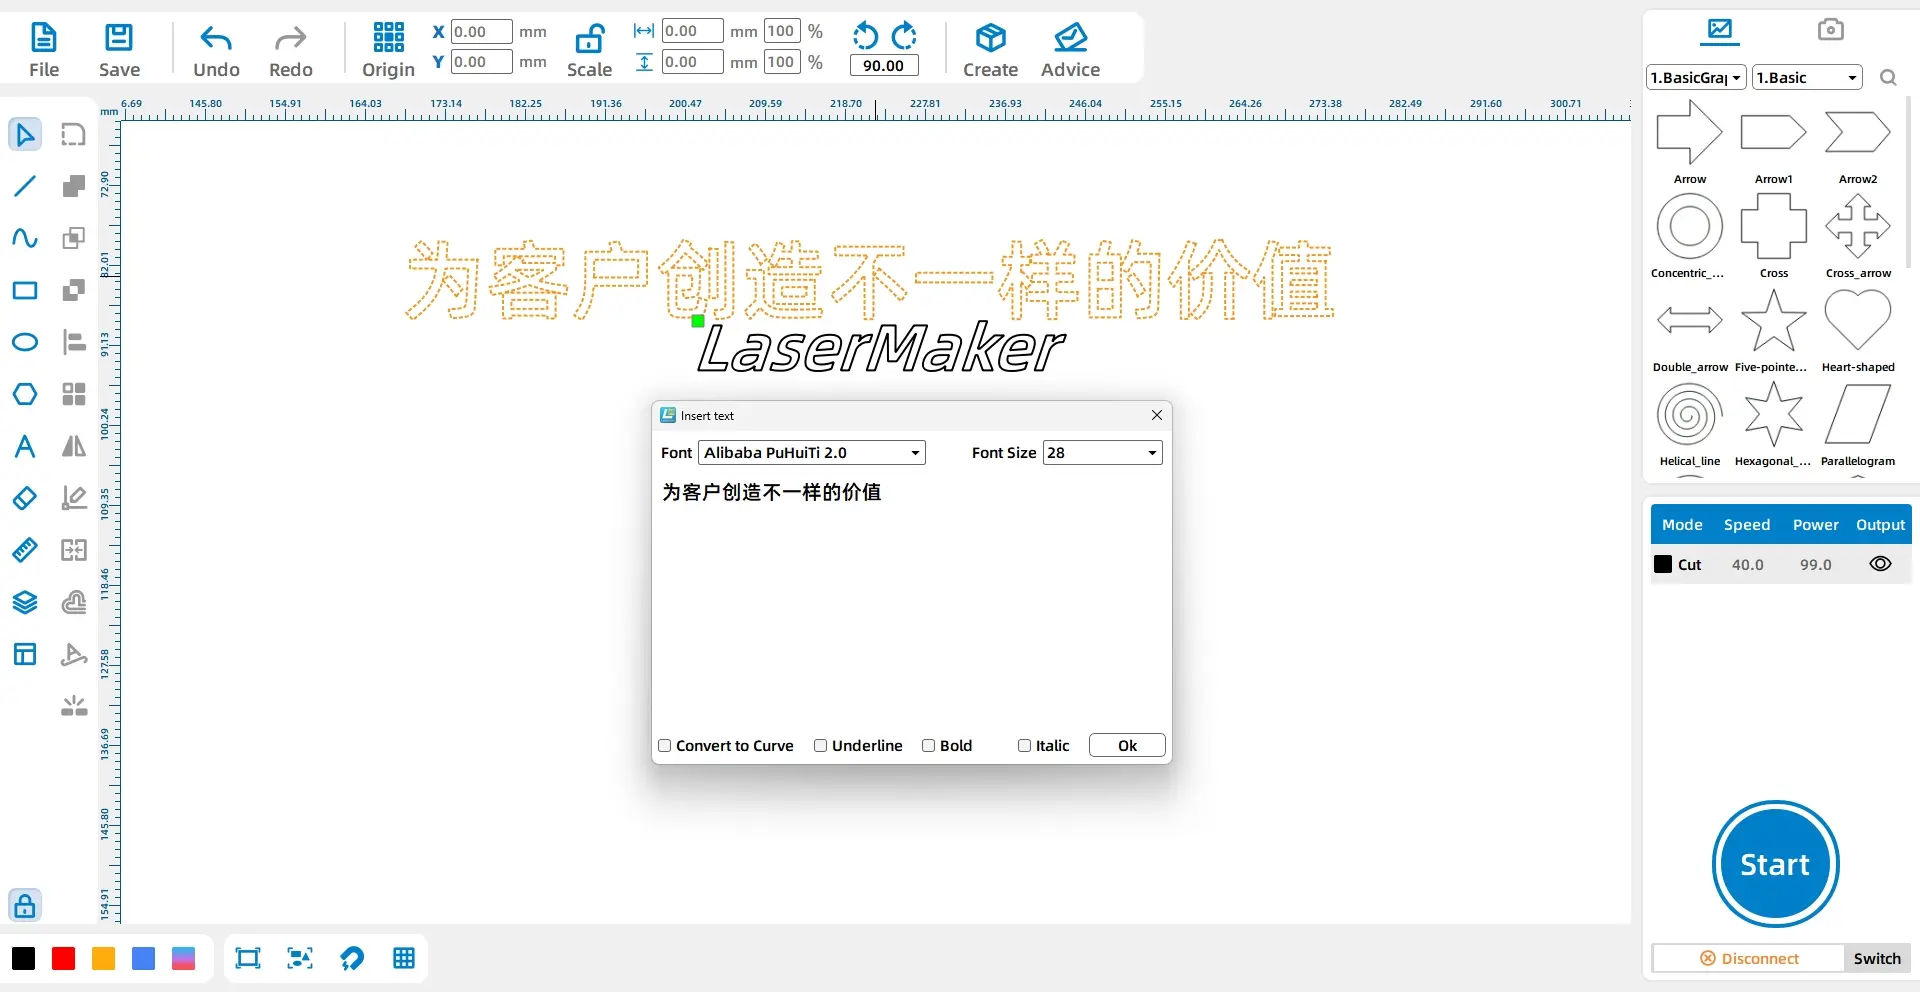
Task: Click the Mode column header
Action: (x=1682, y=525)
